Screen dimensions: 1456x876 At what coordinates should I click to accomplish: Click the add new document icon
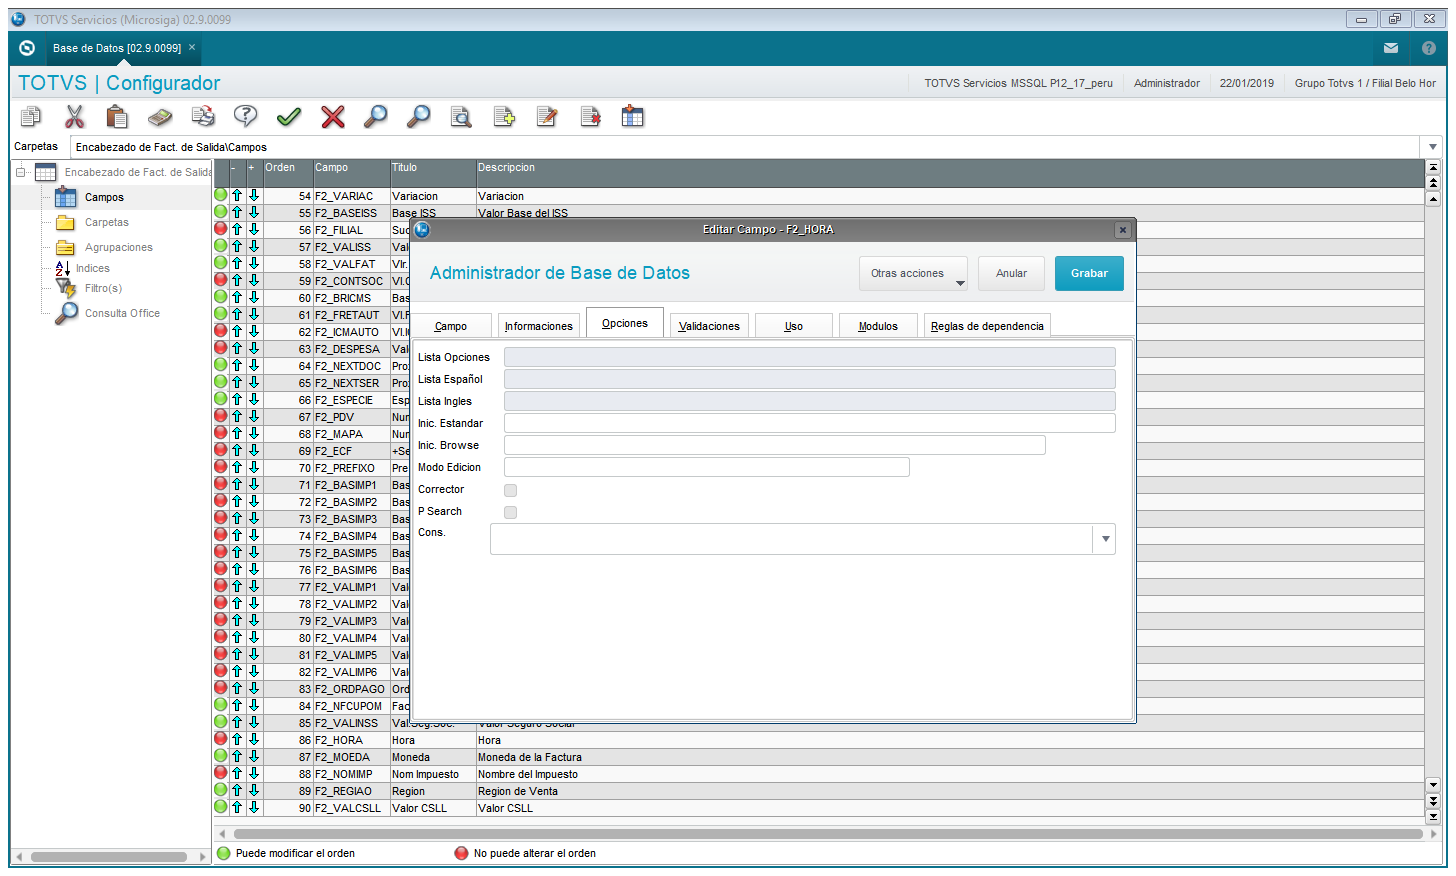[x=504, y=117]
